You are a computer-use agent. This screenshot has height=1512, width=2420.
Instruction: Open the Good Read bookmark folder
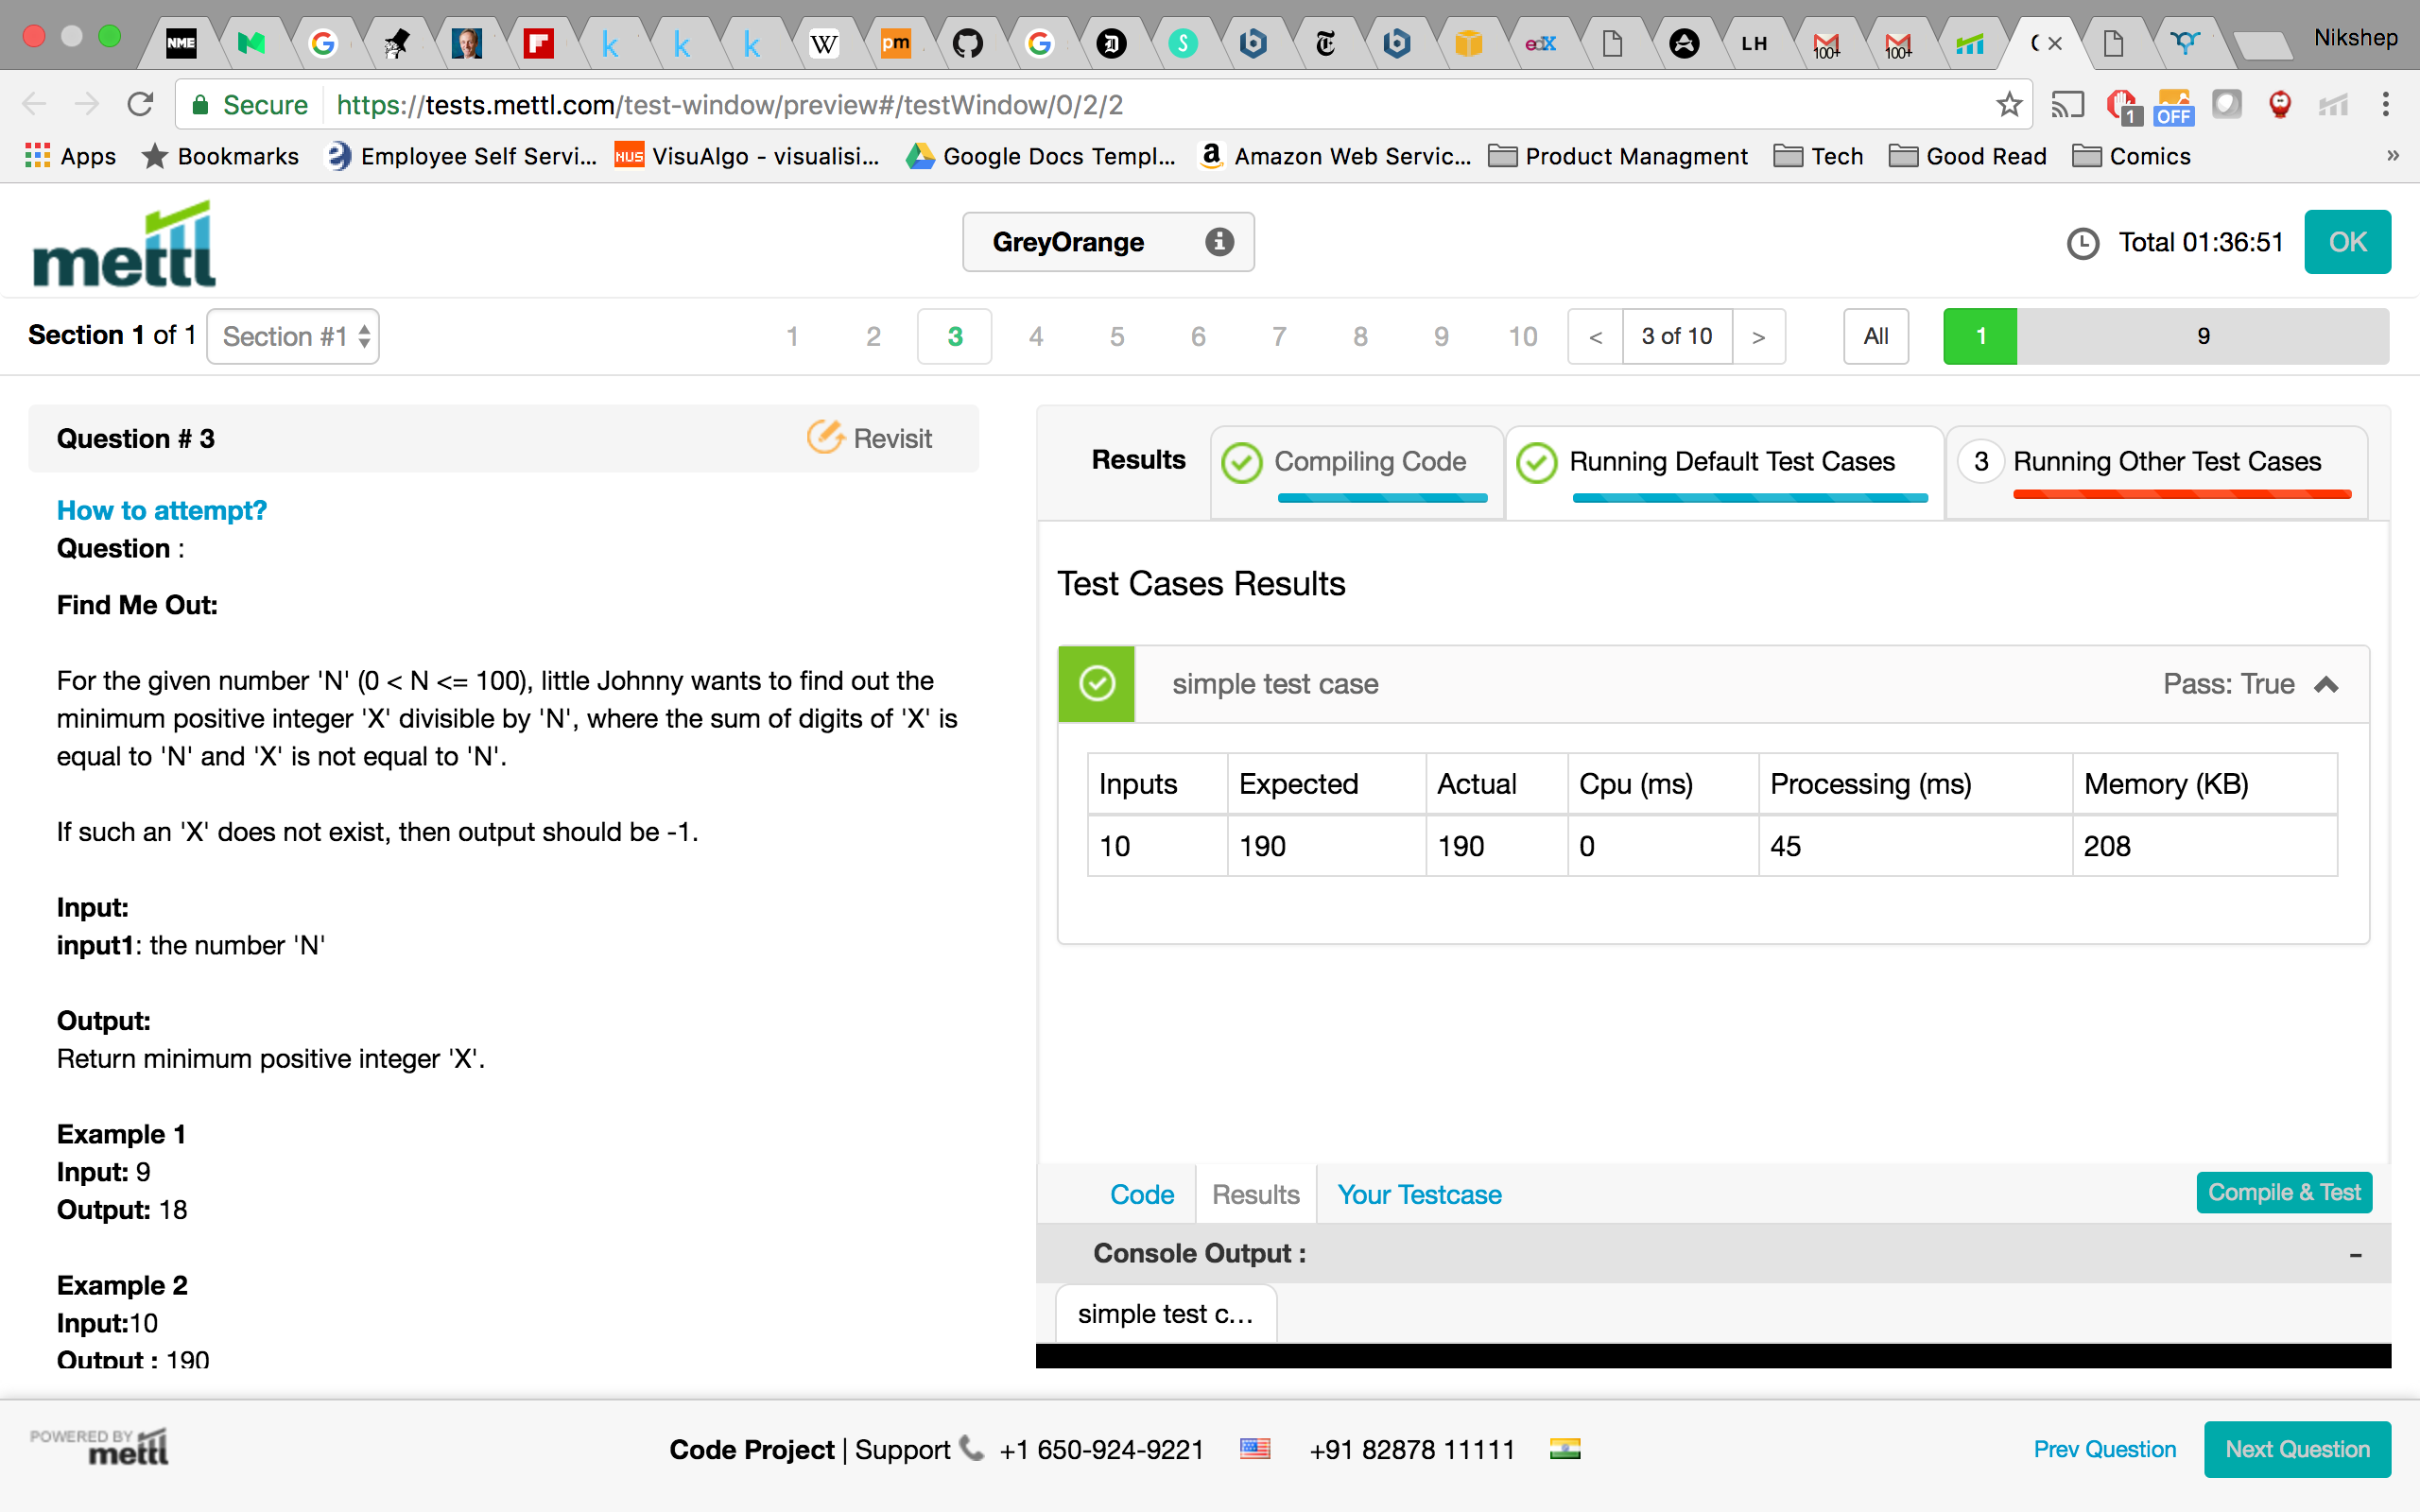(x=1967, y=156)
